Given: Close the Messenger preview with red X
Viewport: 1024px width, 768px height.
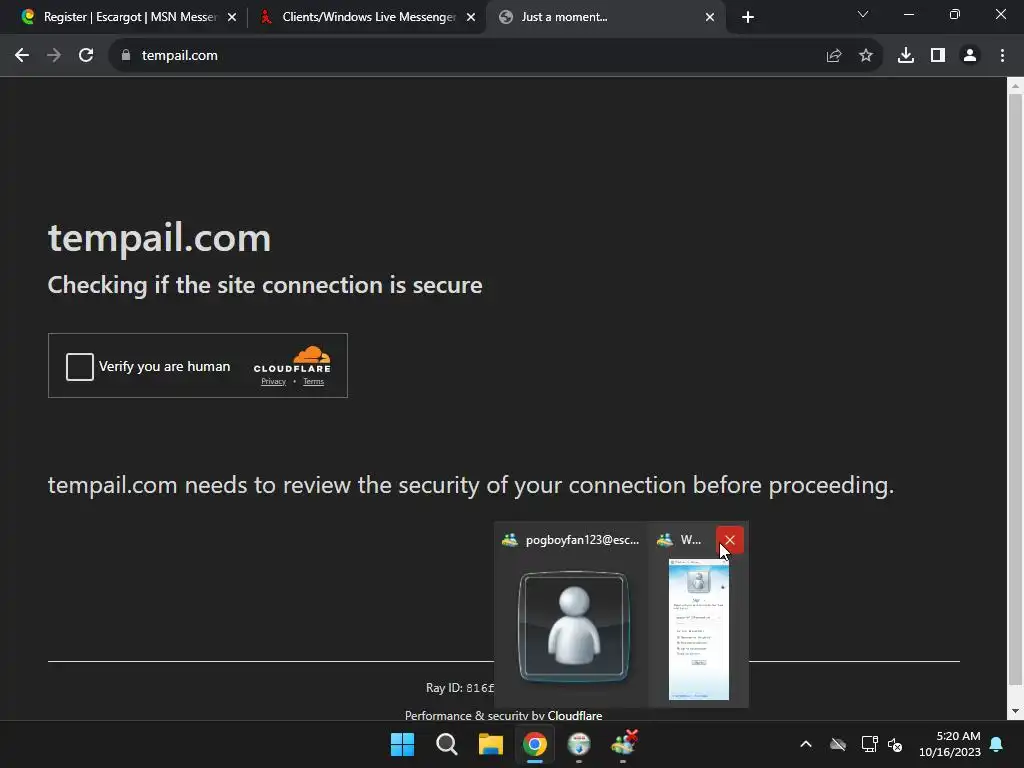Looking at the screenshot, I should click(x=729, y=540).
